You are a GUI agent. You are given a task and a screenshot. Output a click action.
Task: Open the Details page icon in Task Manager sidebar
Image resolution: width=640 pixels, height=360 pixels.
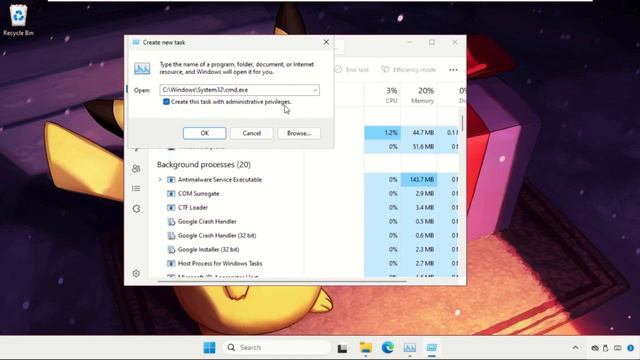pos(136,188)
